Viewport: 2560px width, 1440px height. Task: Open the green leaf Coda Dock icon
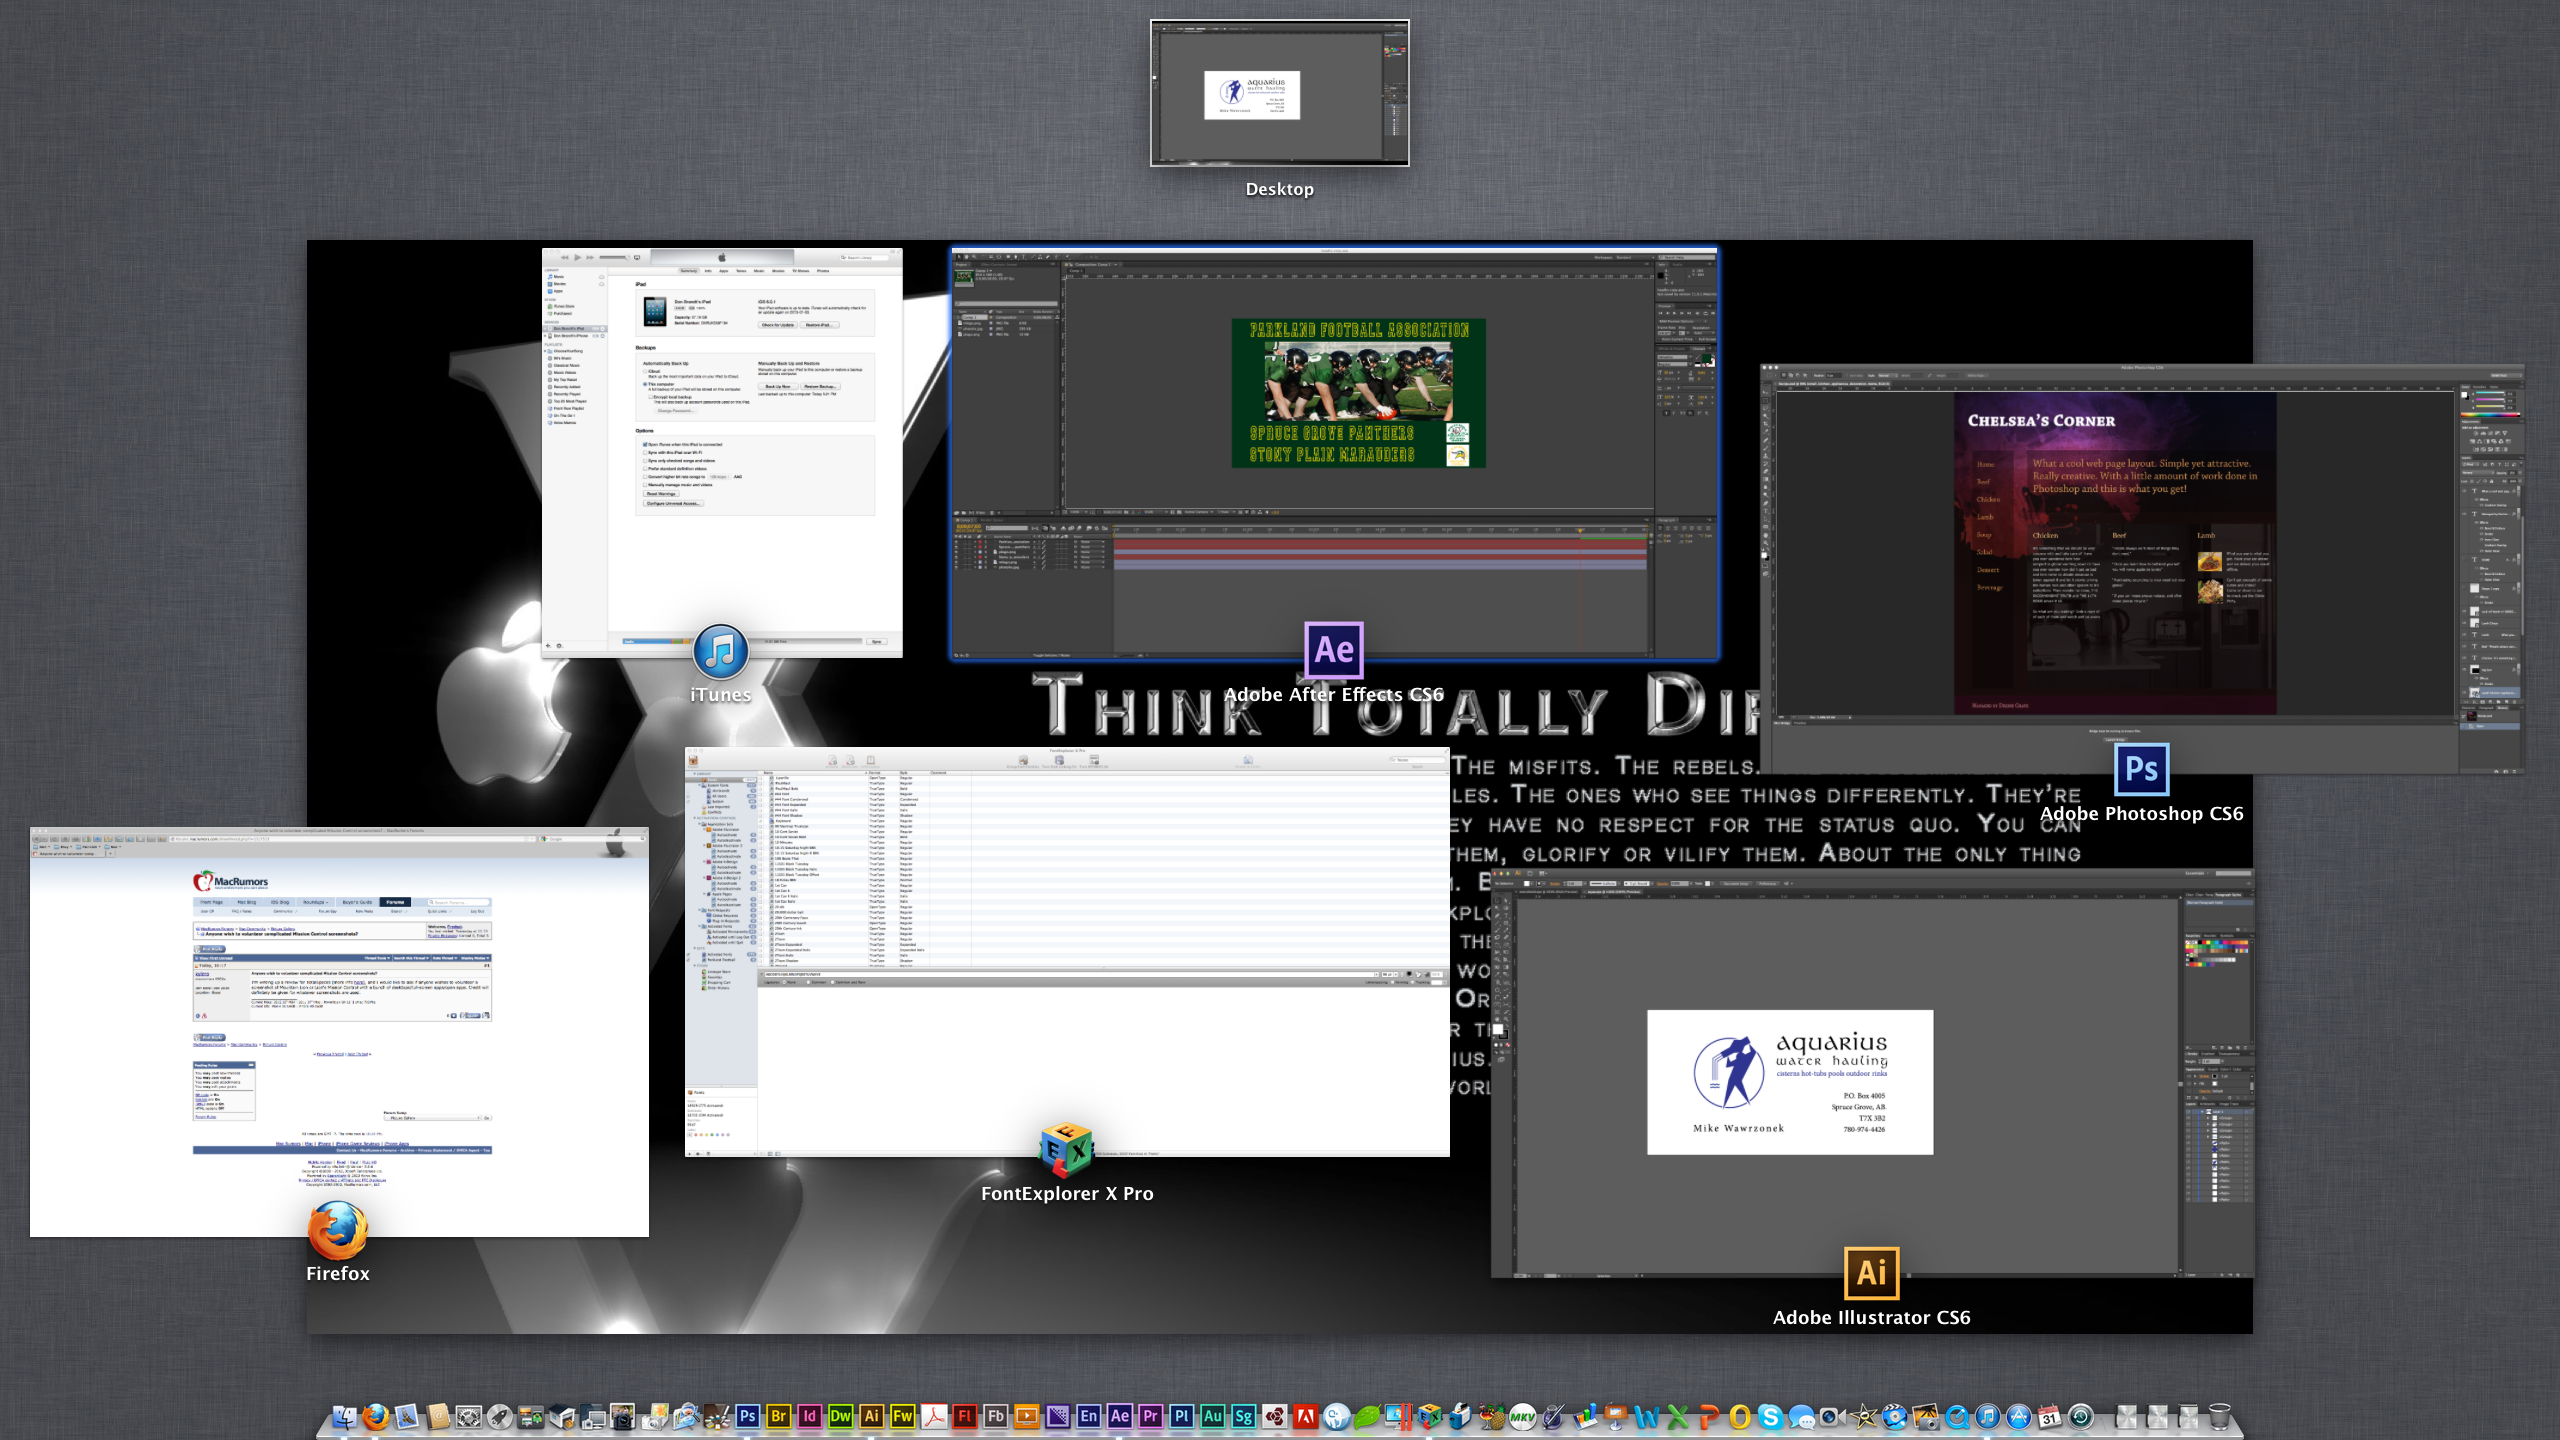[x=1368, y=1416]
